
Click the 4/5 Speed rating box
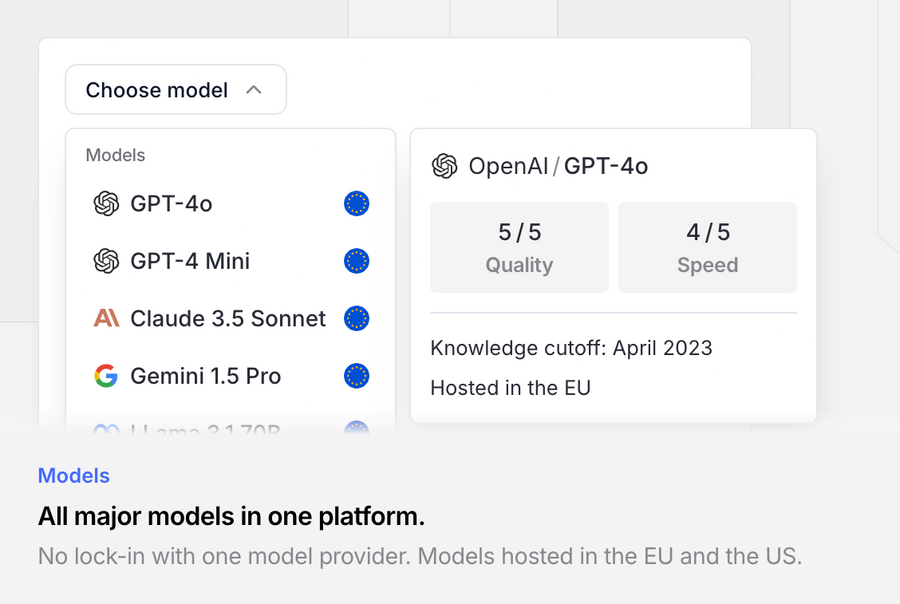(707, 247)
